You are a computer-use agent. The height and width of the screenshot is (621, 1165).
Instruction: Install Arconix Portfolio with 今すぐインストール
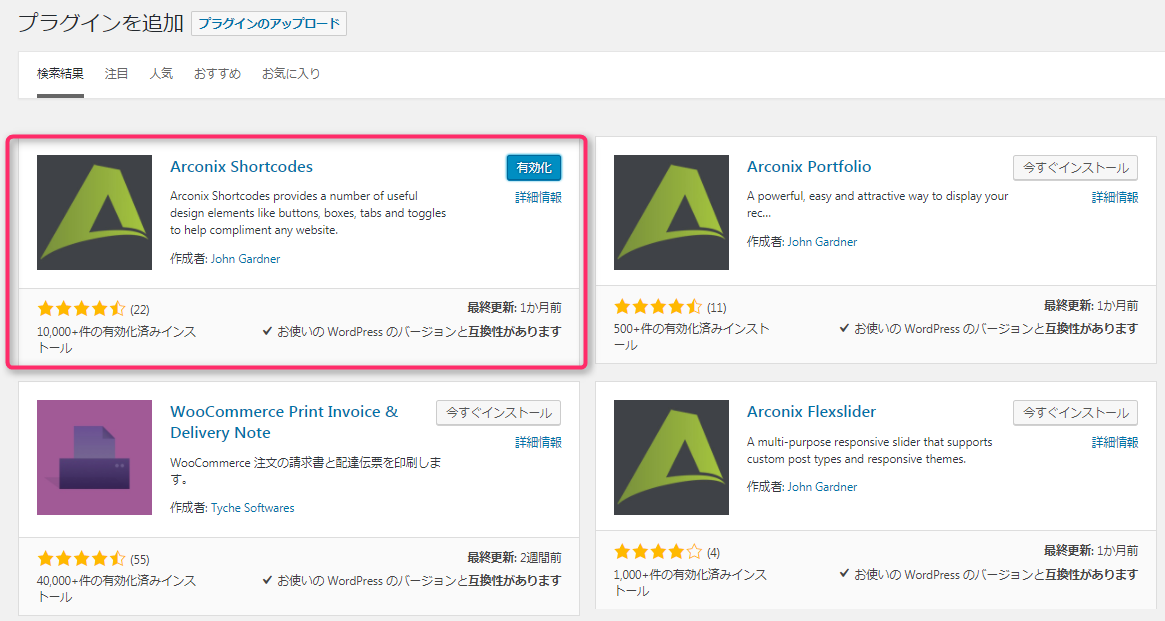[x=1075, y=168]
